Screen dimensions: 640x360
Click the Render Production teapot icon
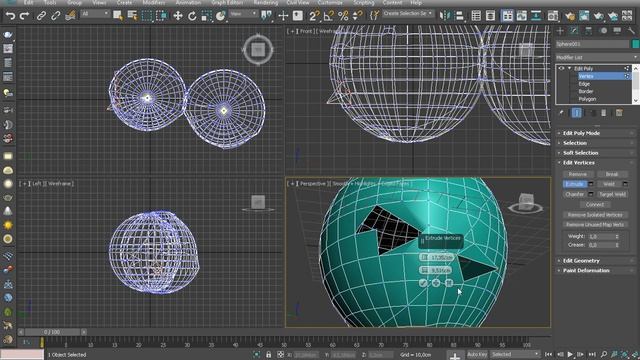[598, 16]
